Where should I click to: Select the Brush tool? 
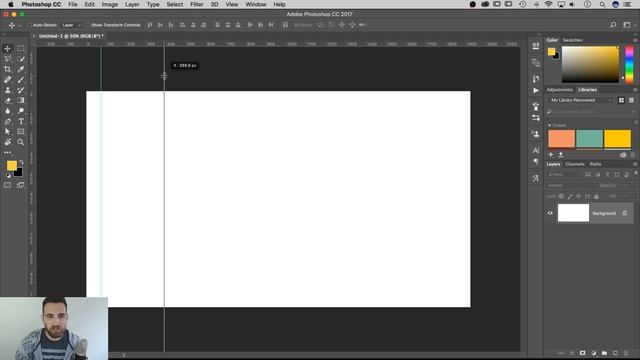(20, 80)
